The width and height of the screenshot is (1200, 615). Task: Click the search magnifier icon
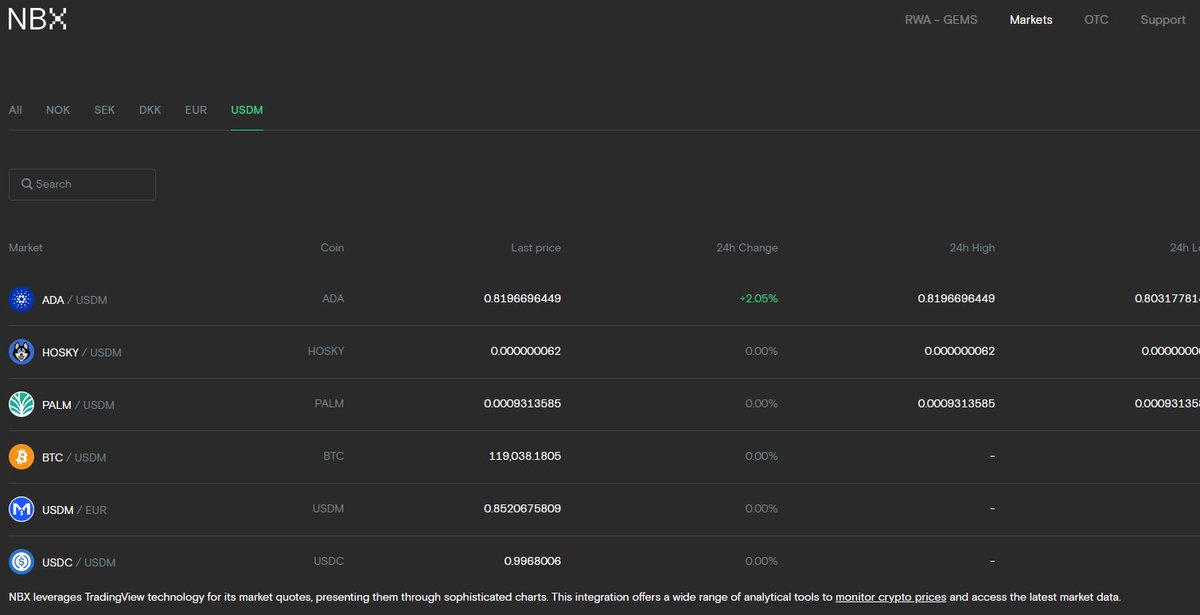point(27,184)
